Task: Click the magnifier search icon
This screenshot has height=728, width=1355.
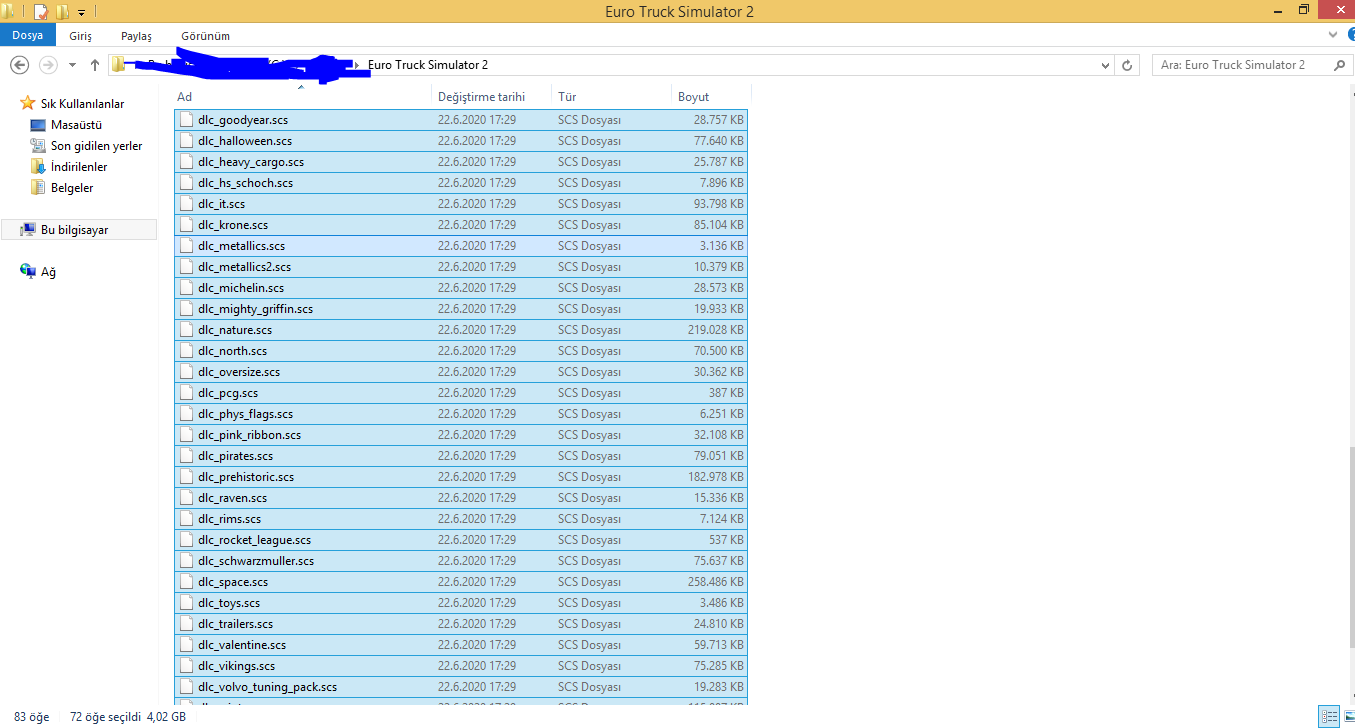Action: (x=1340, y=65)
